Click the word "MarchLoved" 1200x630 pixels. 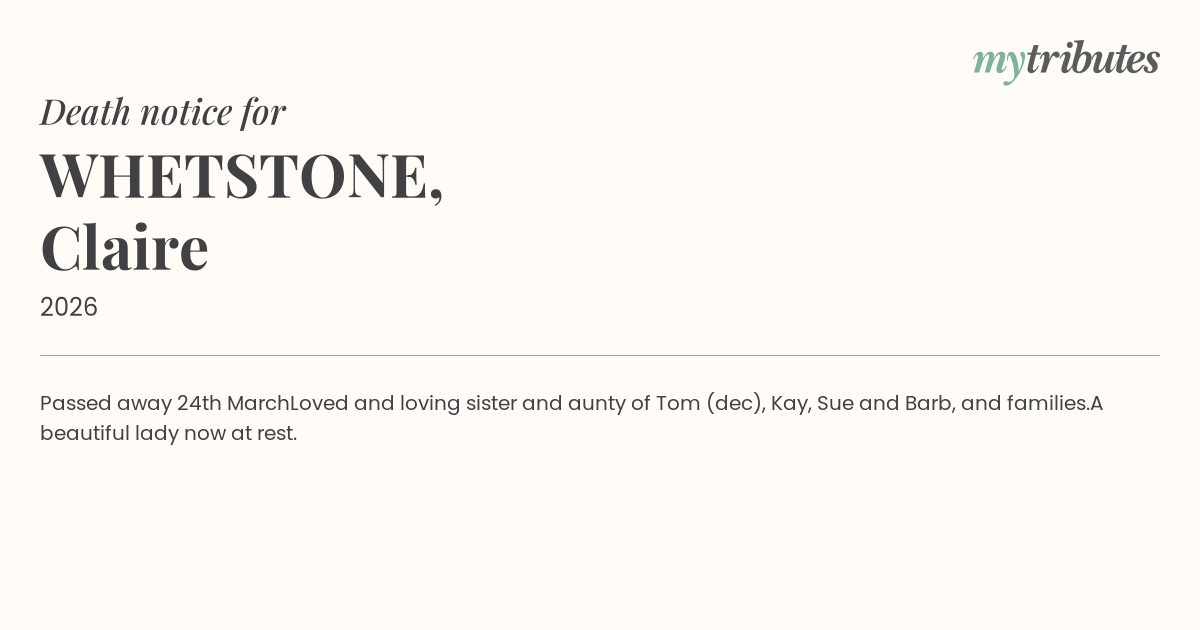(x=287, y=404)
